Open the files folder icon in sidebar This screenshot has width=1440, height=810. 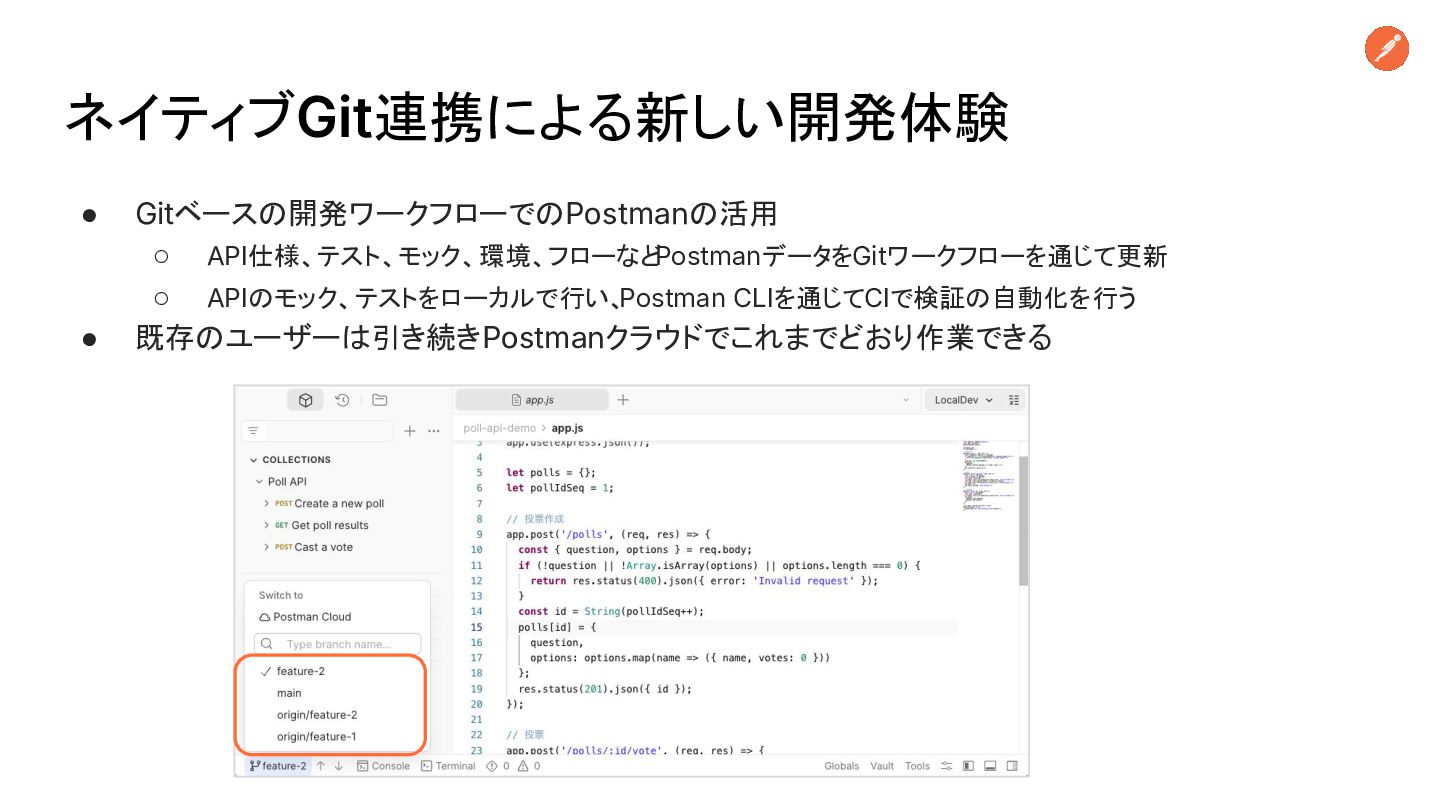(379, 400)
